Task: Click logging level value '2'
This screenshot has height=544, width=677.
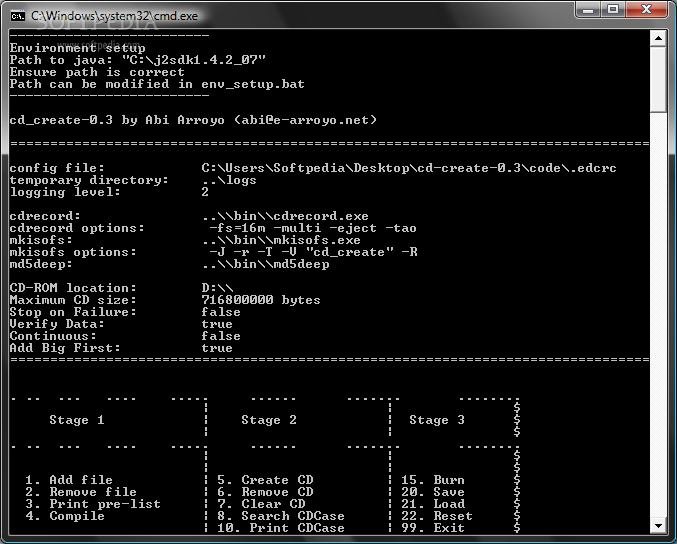Action: tap(205, 192)
